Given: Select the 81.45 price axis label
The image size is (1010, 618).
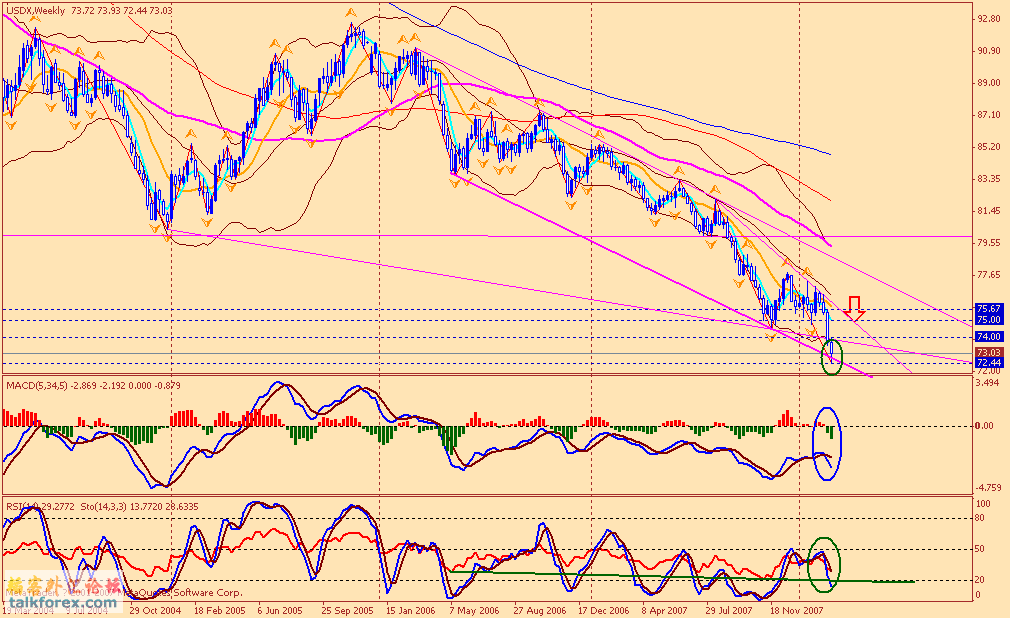Looking at the screenshot, I should click(989, 211).
